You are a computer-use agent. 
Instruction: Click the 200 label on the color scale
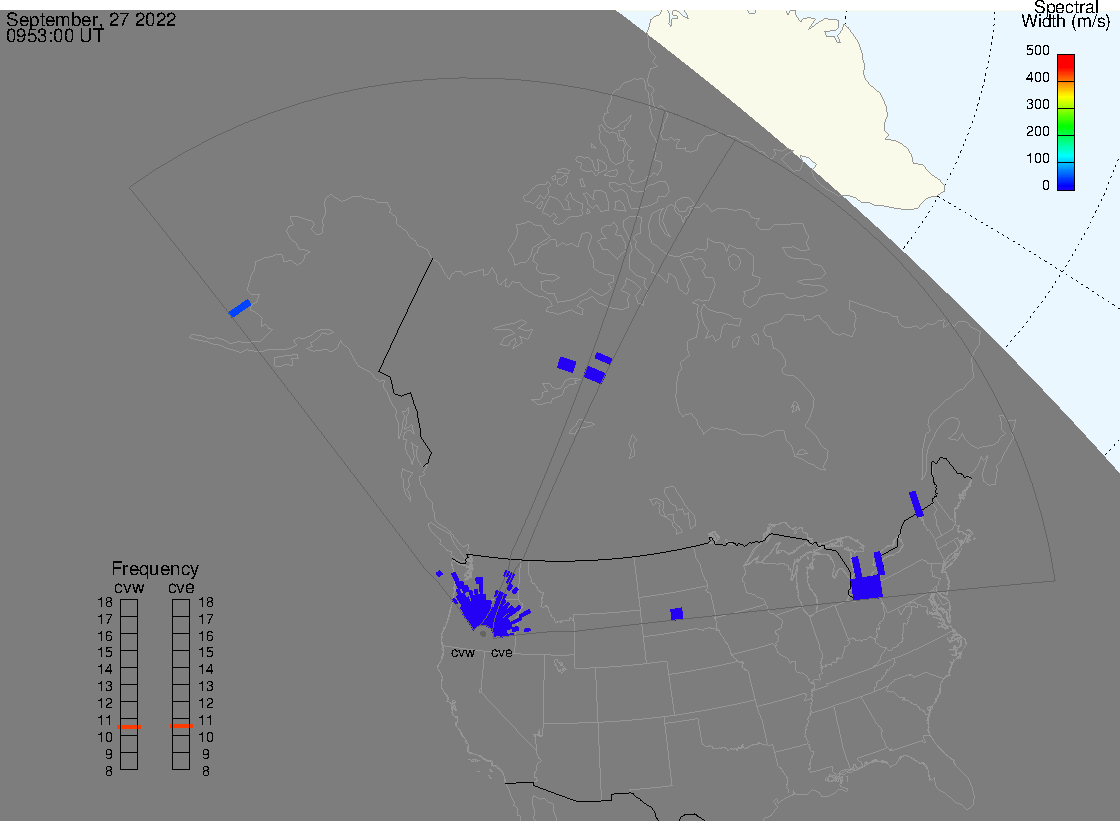point(1038,131)
